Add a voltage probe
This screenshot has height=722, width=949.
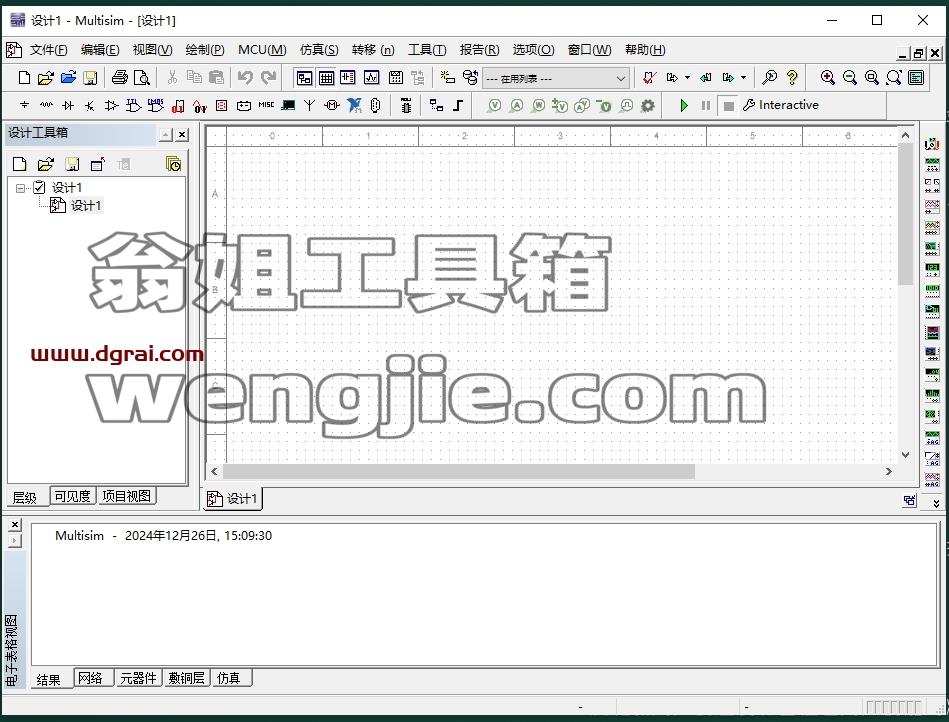pyautogui.click(x=494, y=105)
